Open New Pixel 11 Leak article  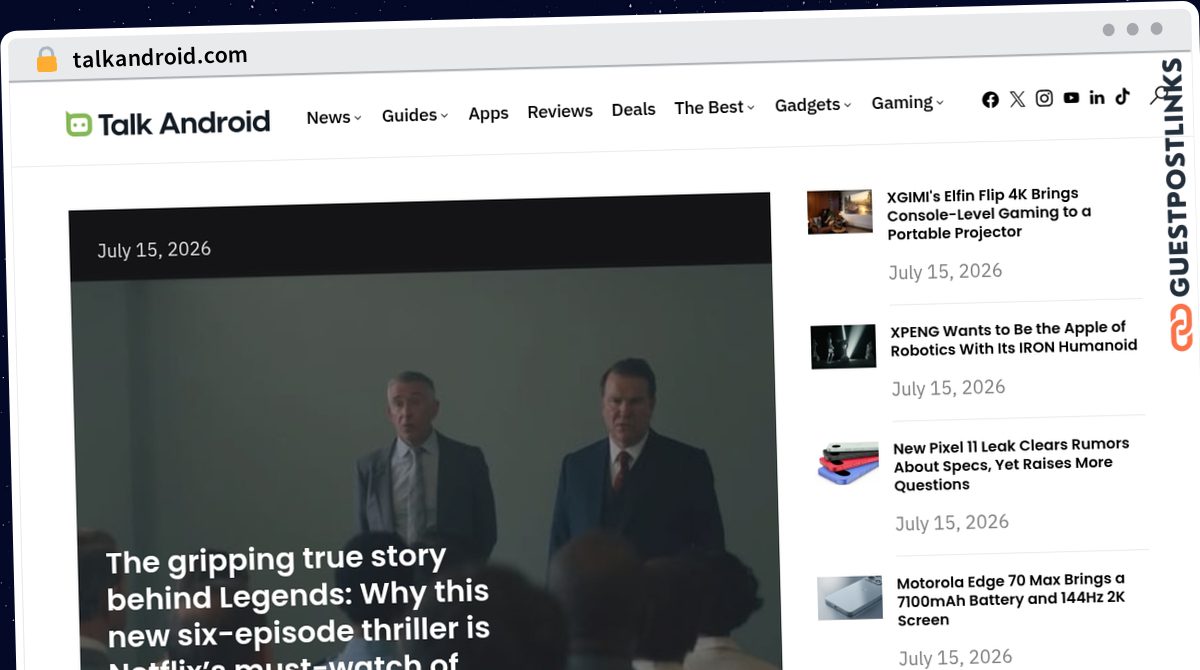point(1010,465)
